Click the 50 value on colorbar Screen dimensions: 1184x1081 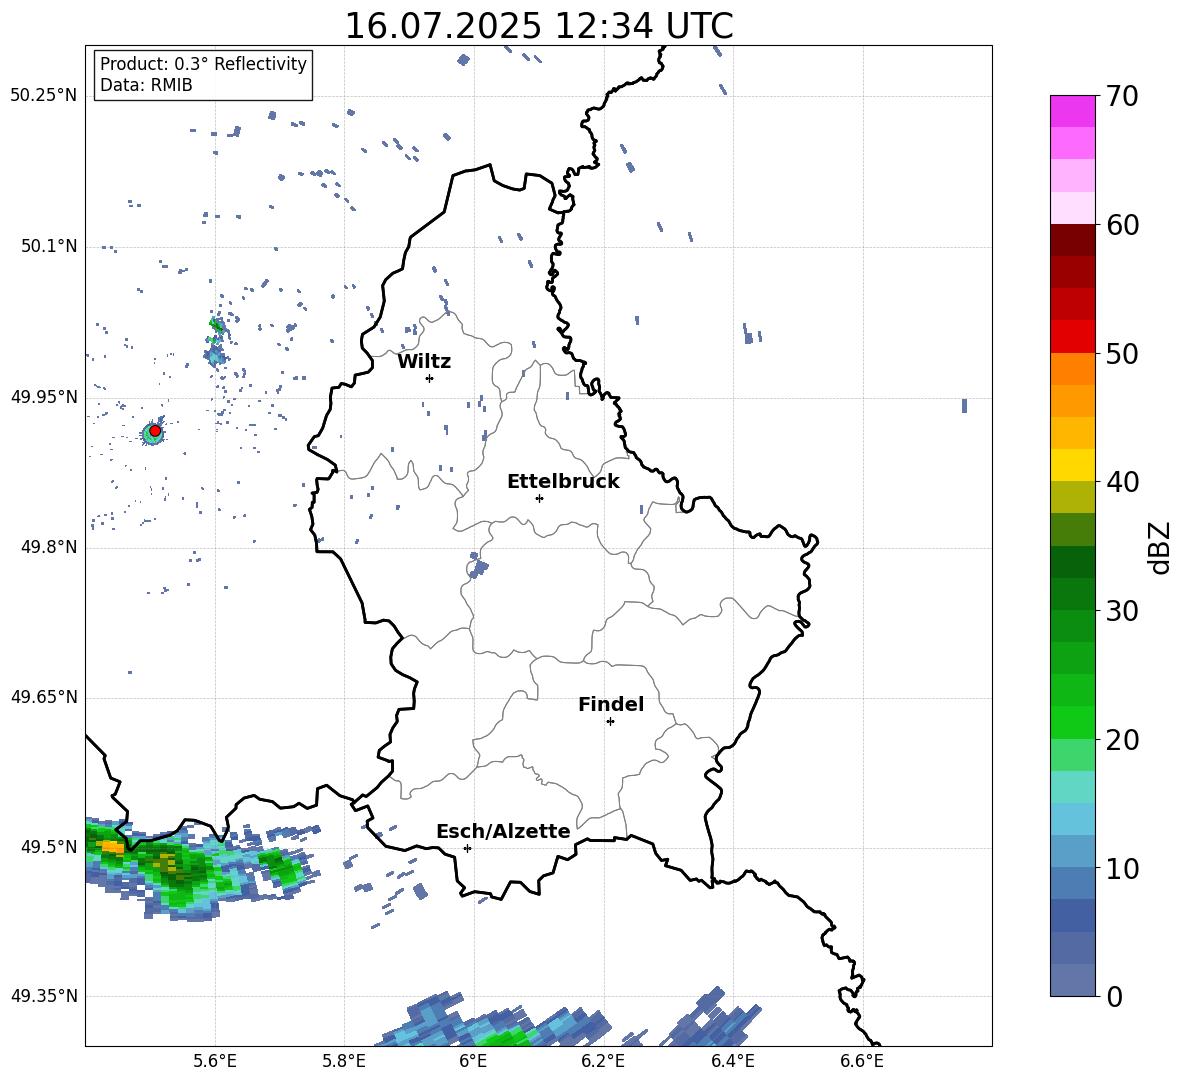coord(1122,353)
